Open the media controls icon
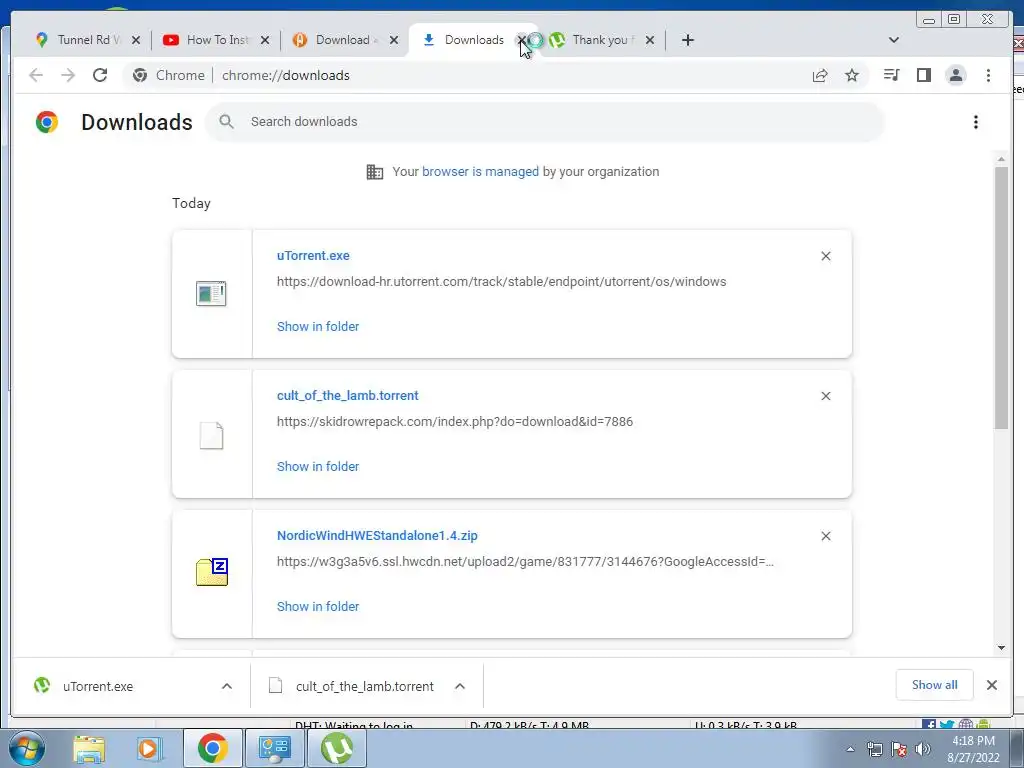 [x=891, y=75]
